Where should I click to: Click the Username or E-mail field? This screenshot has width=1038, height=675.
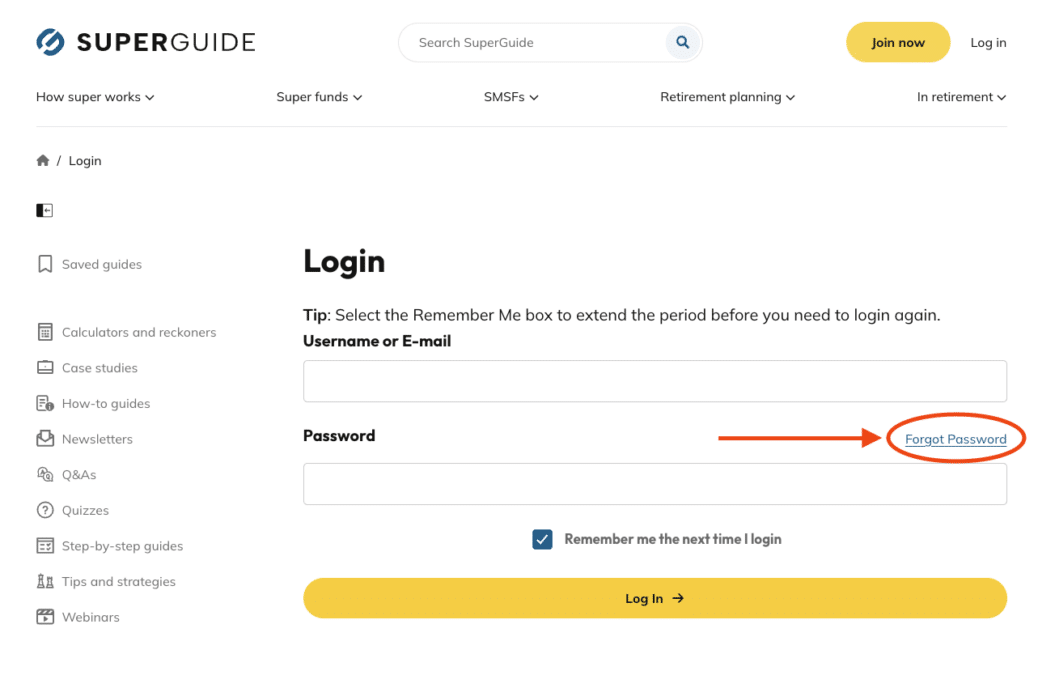tap(654, 381)
